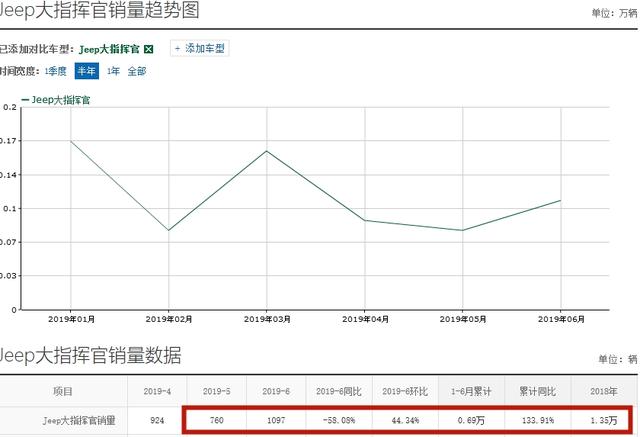Click the 2018年 column header
Screen dimensions: 640x437
point(604,392)
